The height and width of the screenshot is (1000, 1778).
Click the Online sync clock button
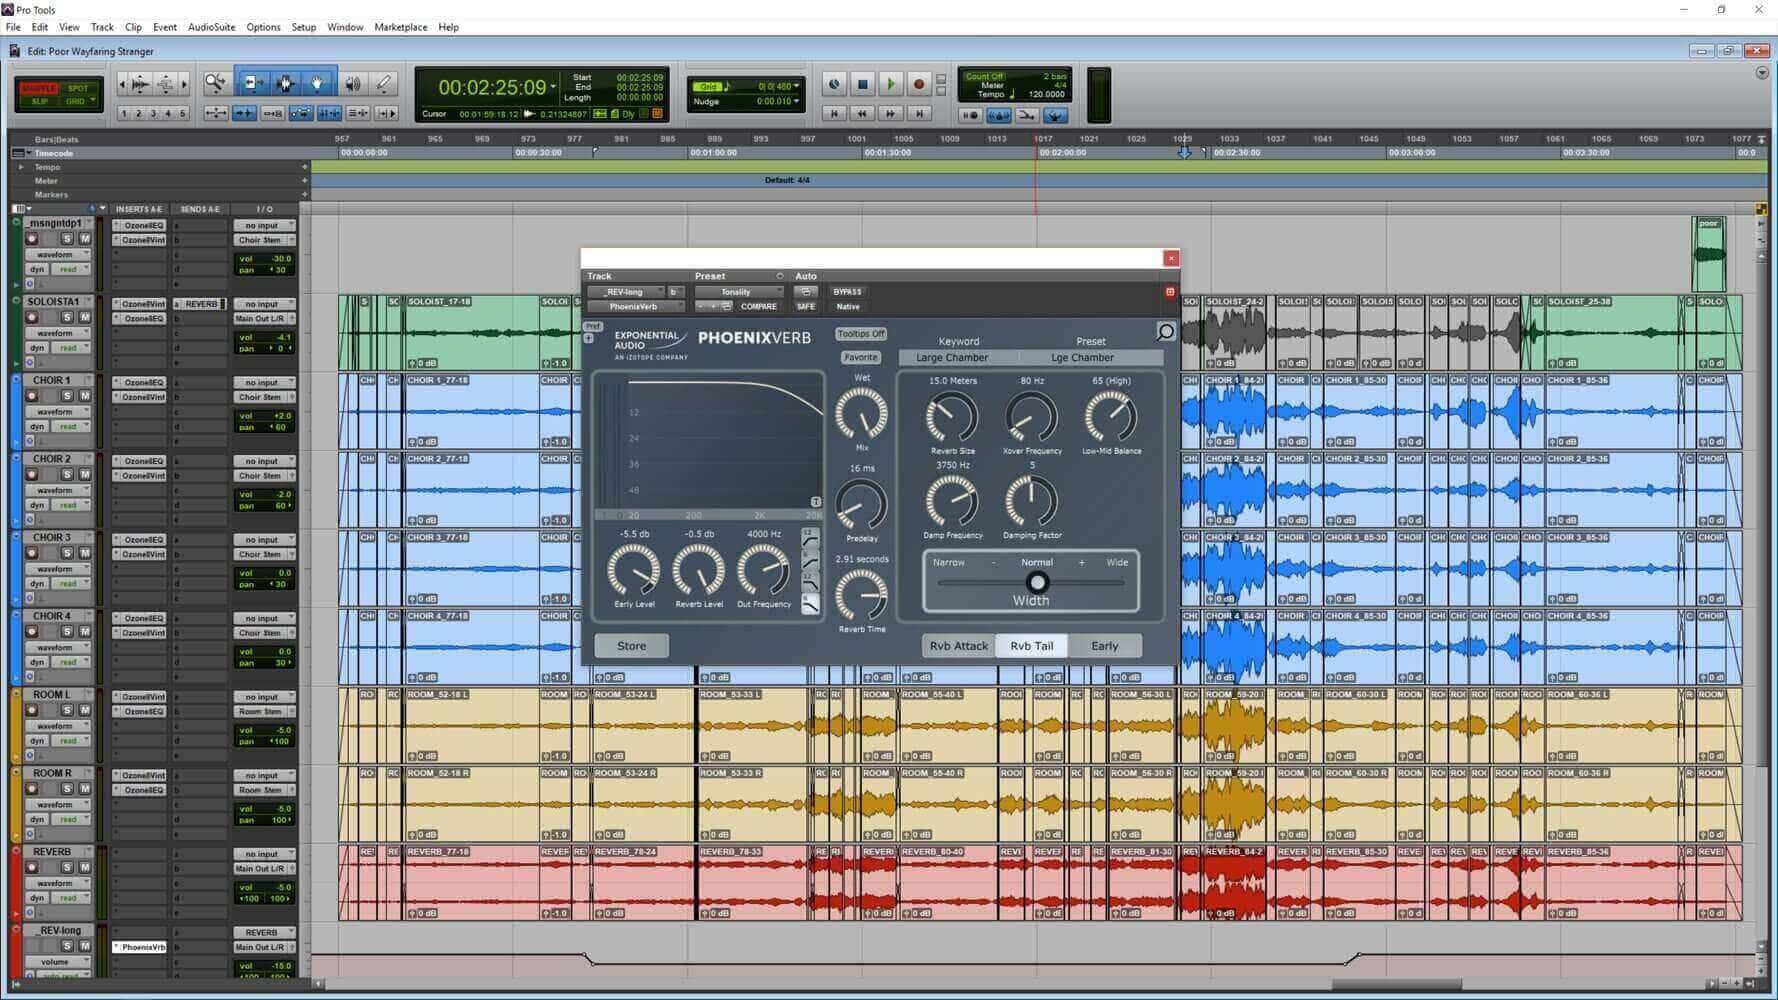click(834, 85)
